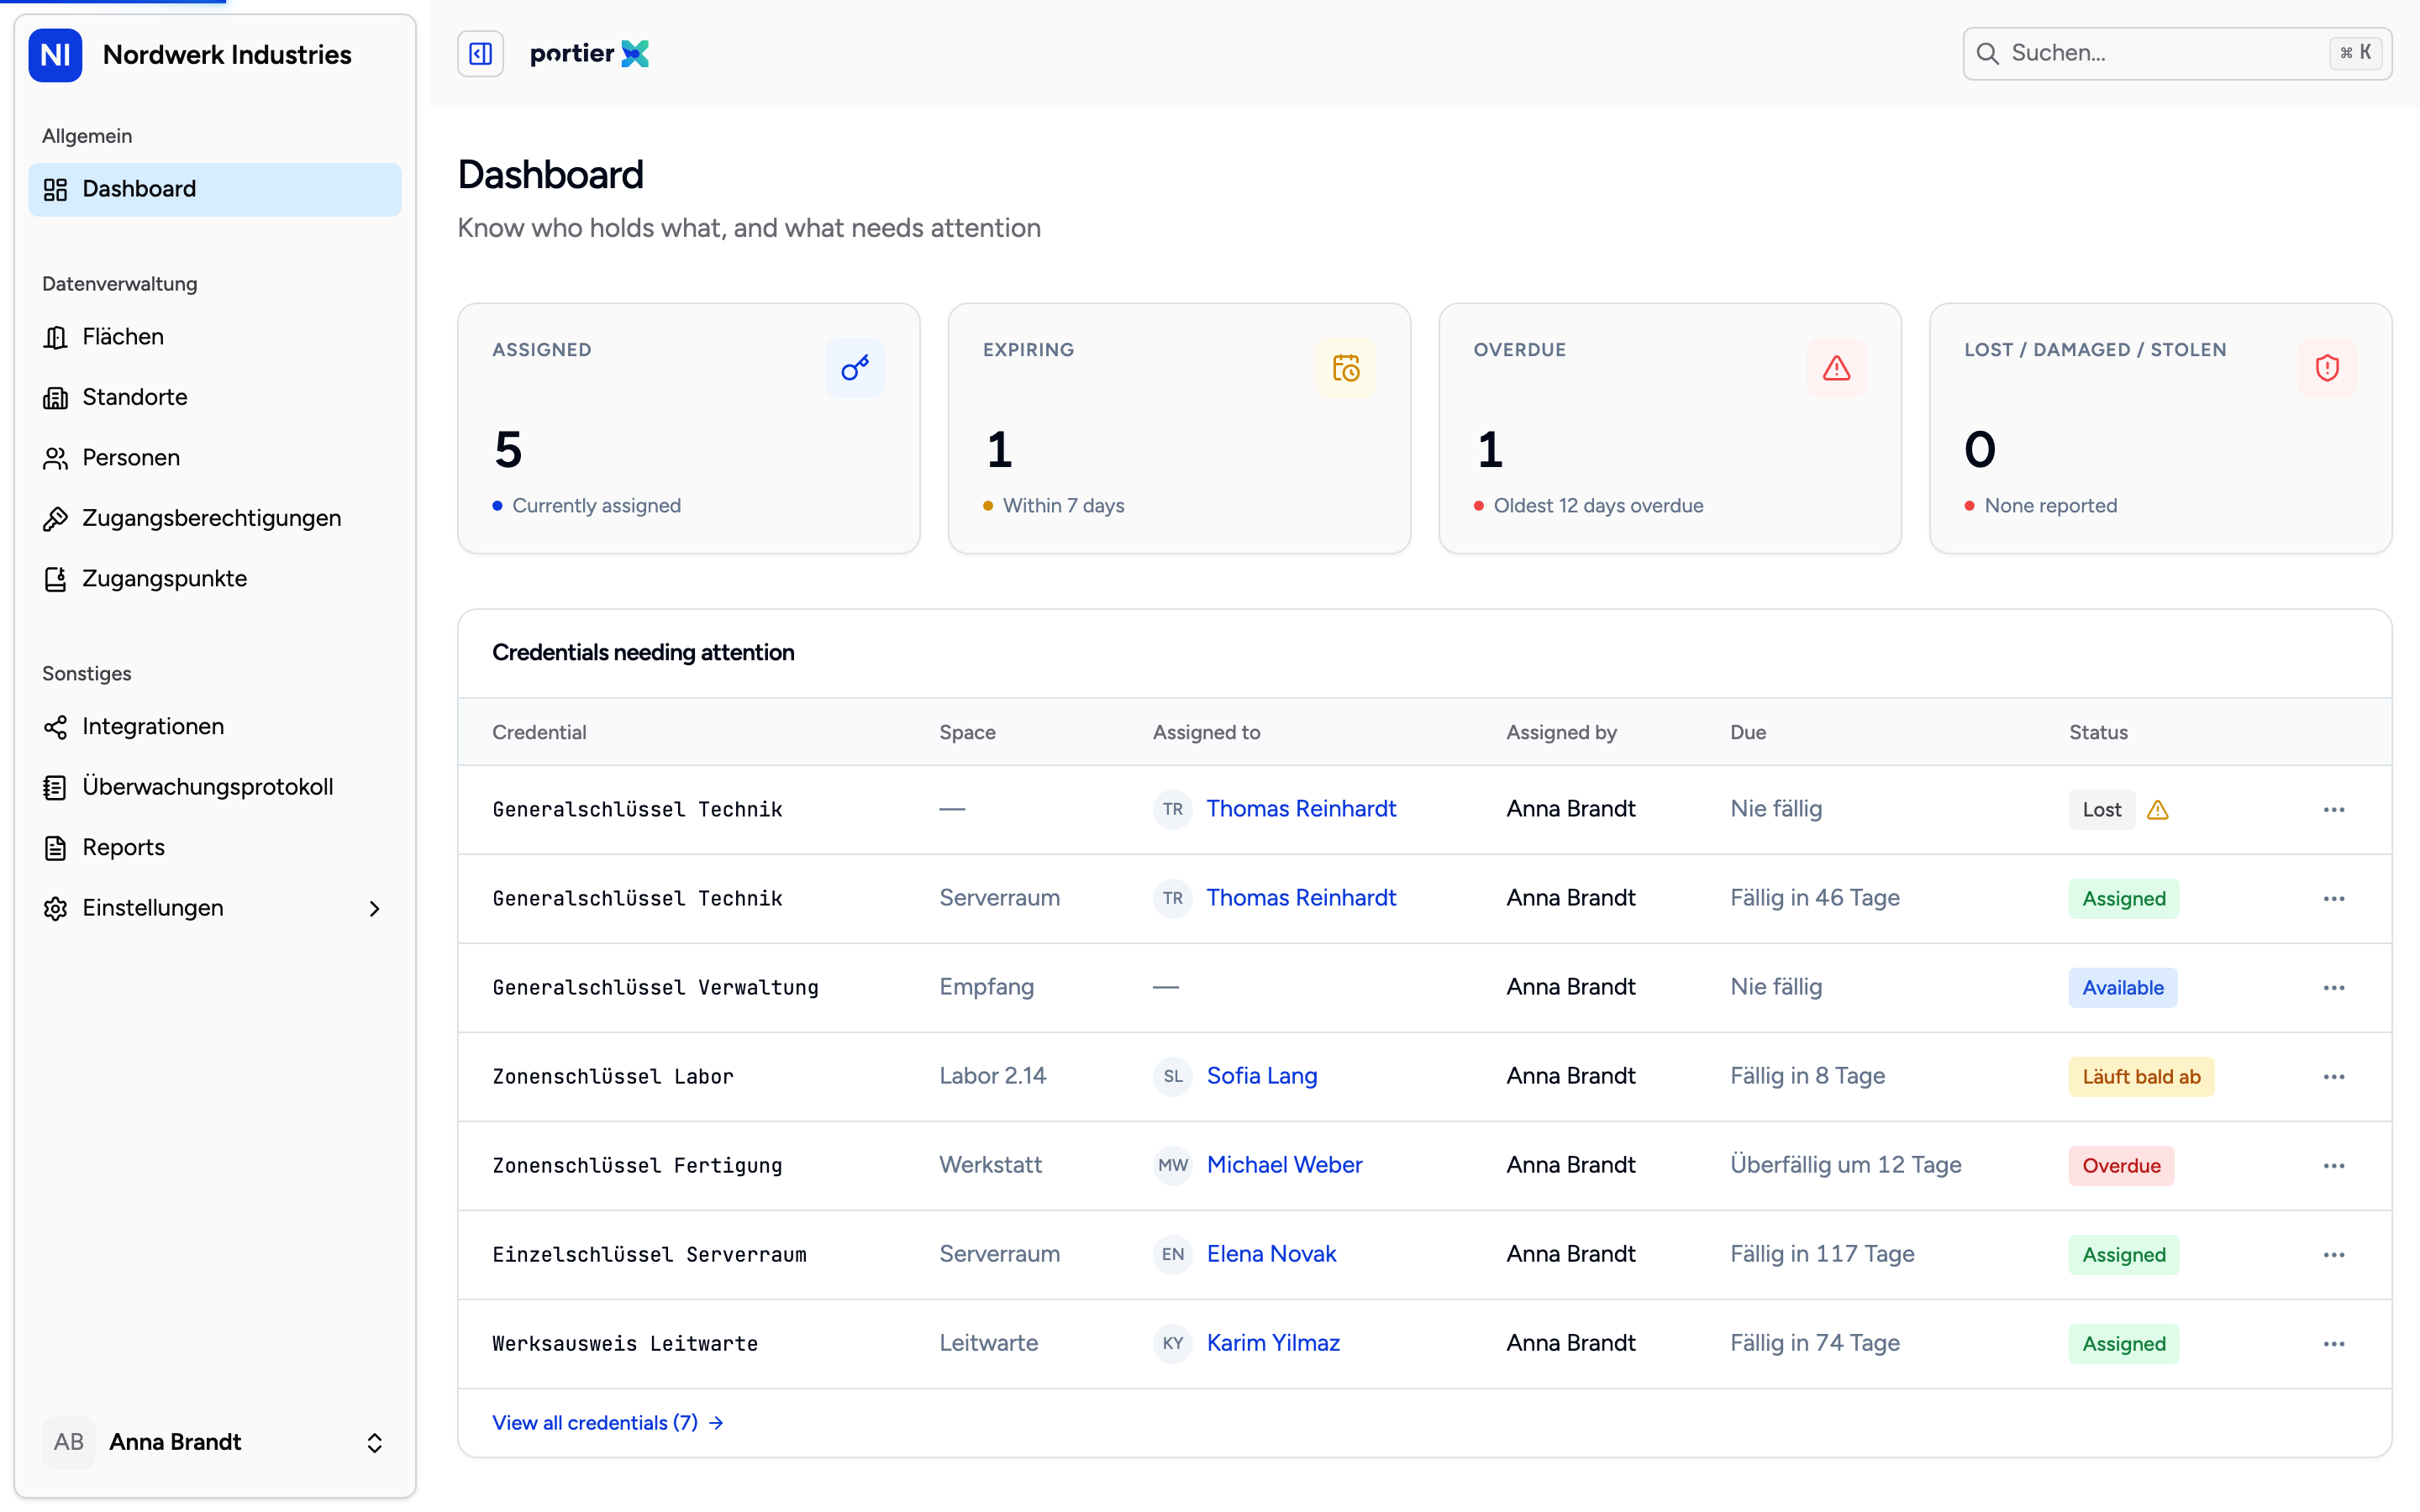Click the portier logo in header
The width and height of the screenshot is (2420, 1512).
pos(589,54)
